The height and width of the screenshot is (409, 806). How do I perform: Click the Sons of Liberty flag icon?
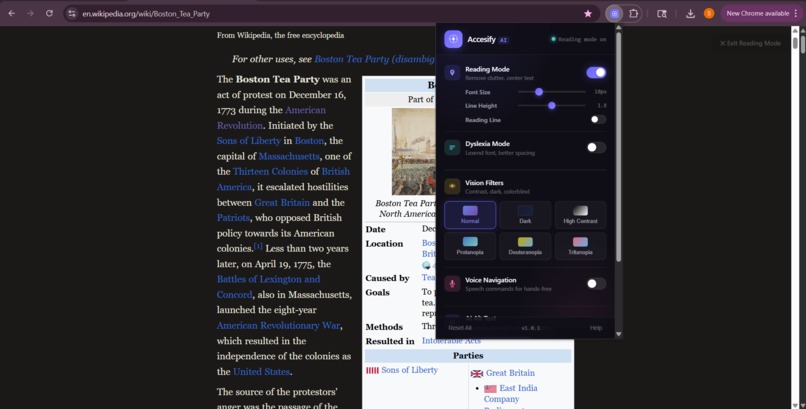[372, 370]
